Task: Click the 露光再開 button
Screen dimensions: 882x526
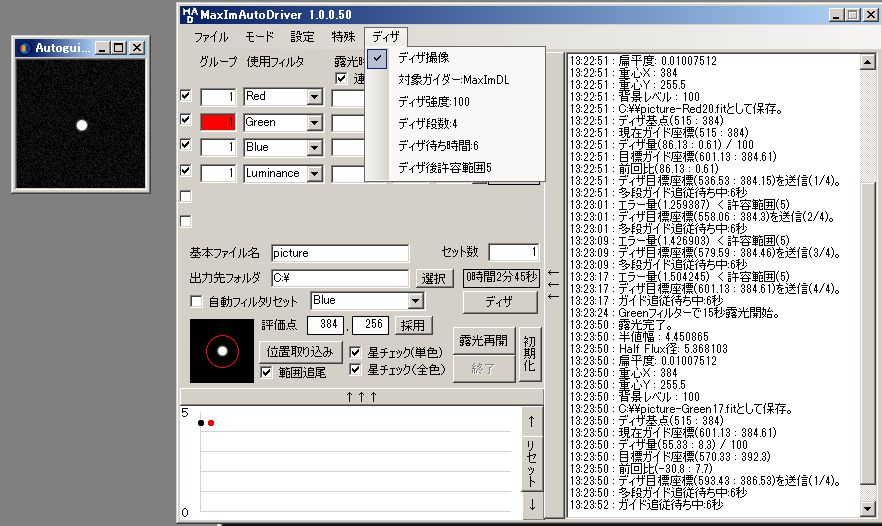Action: [483, 341]
